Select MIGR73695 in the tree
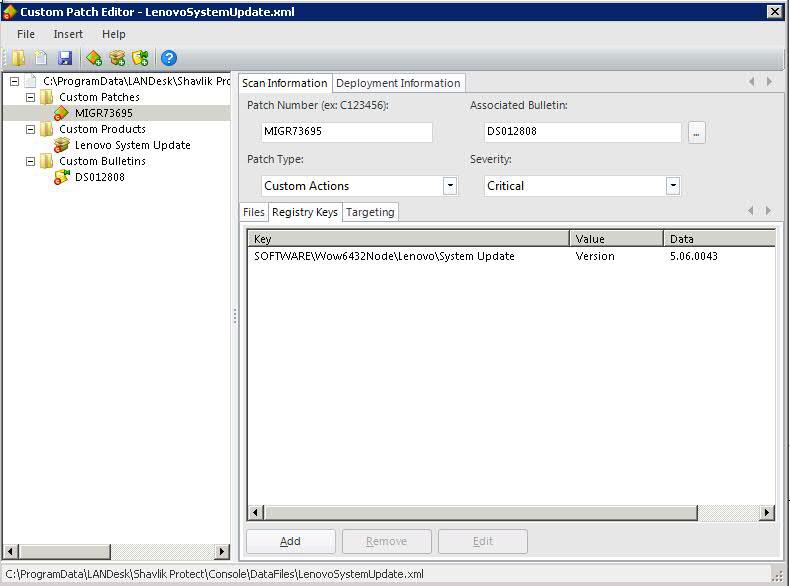Image resolution: width=790 pixels, height=586 pixels. click(x=104, y=113)
